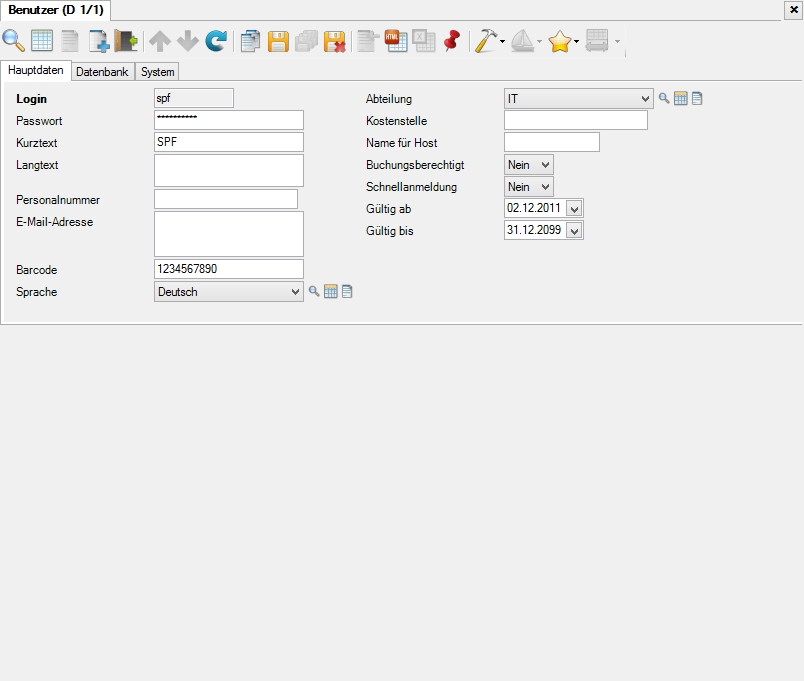Switch to the System tab
Image resolution: width=804 pixels, height=681 pixels.
click(x=157, y=72)
